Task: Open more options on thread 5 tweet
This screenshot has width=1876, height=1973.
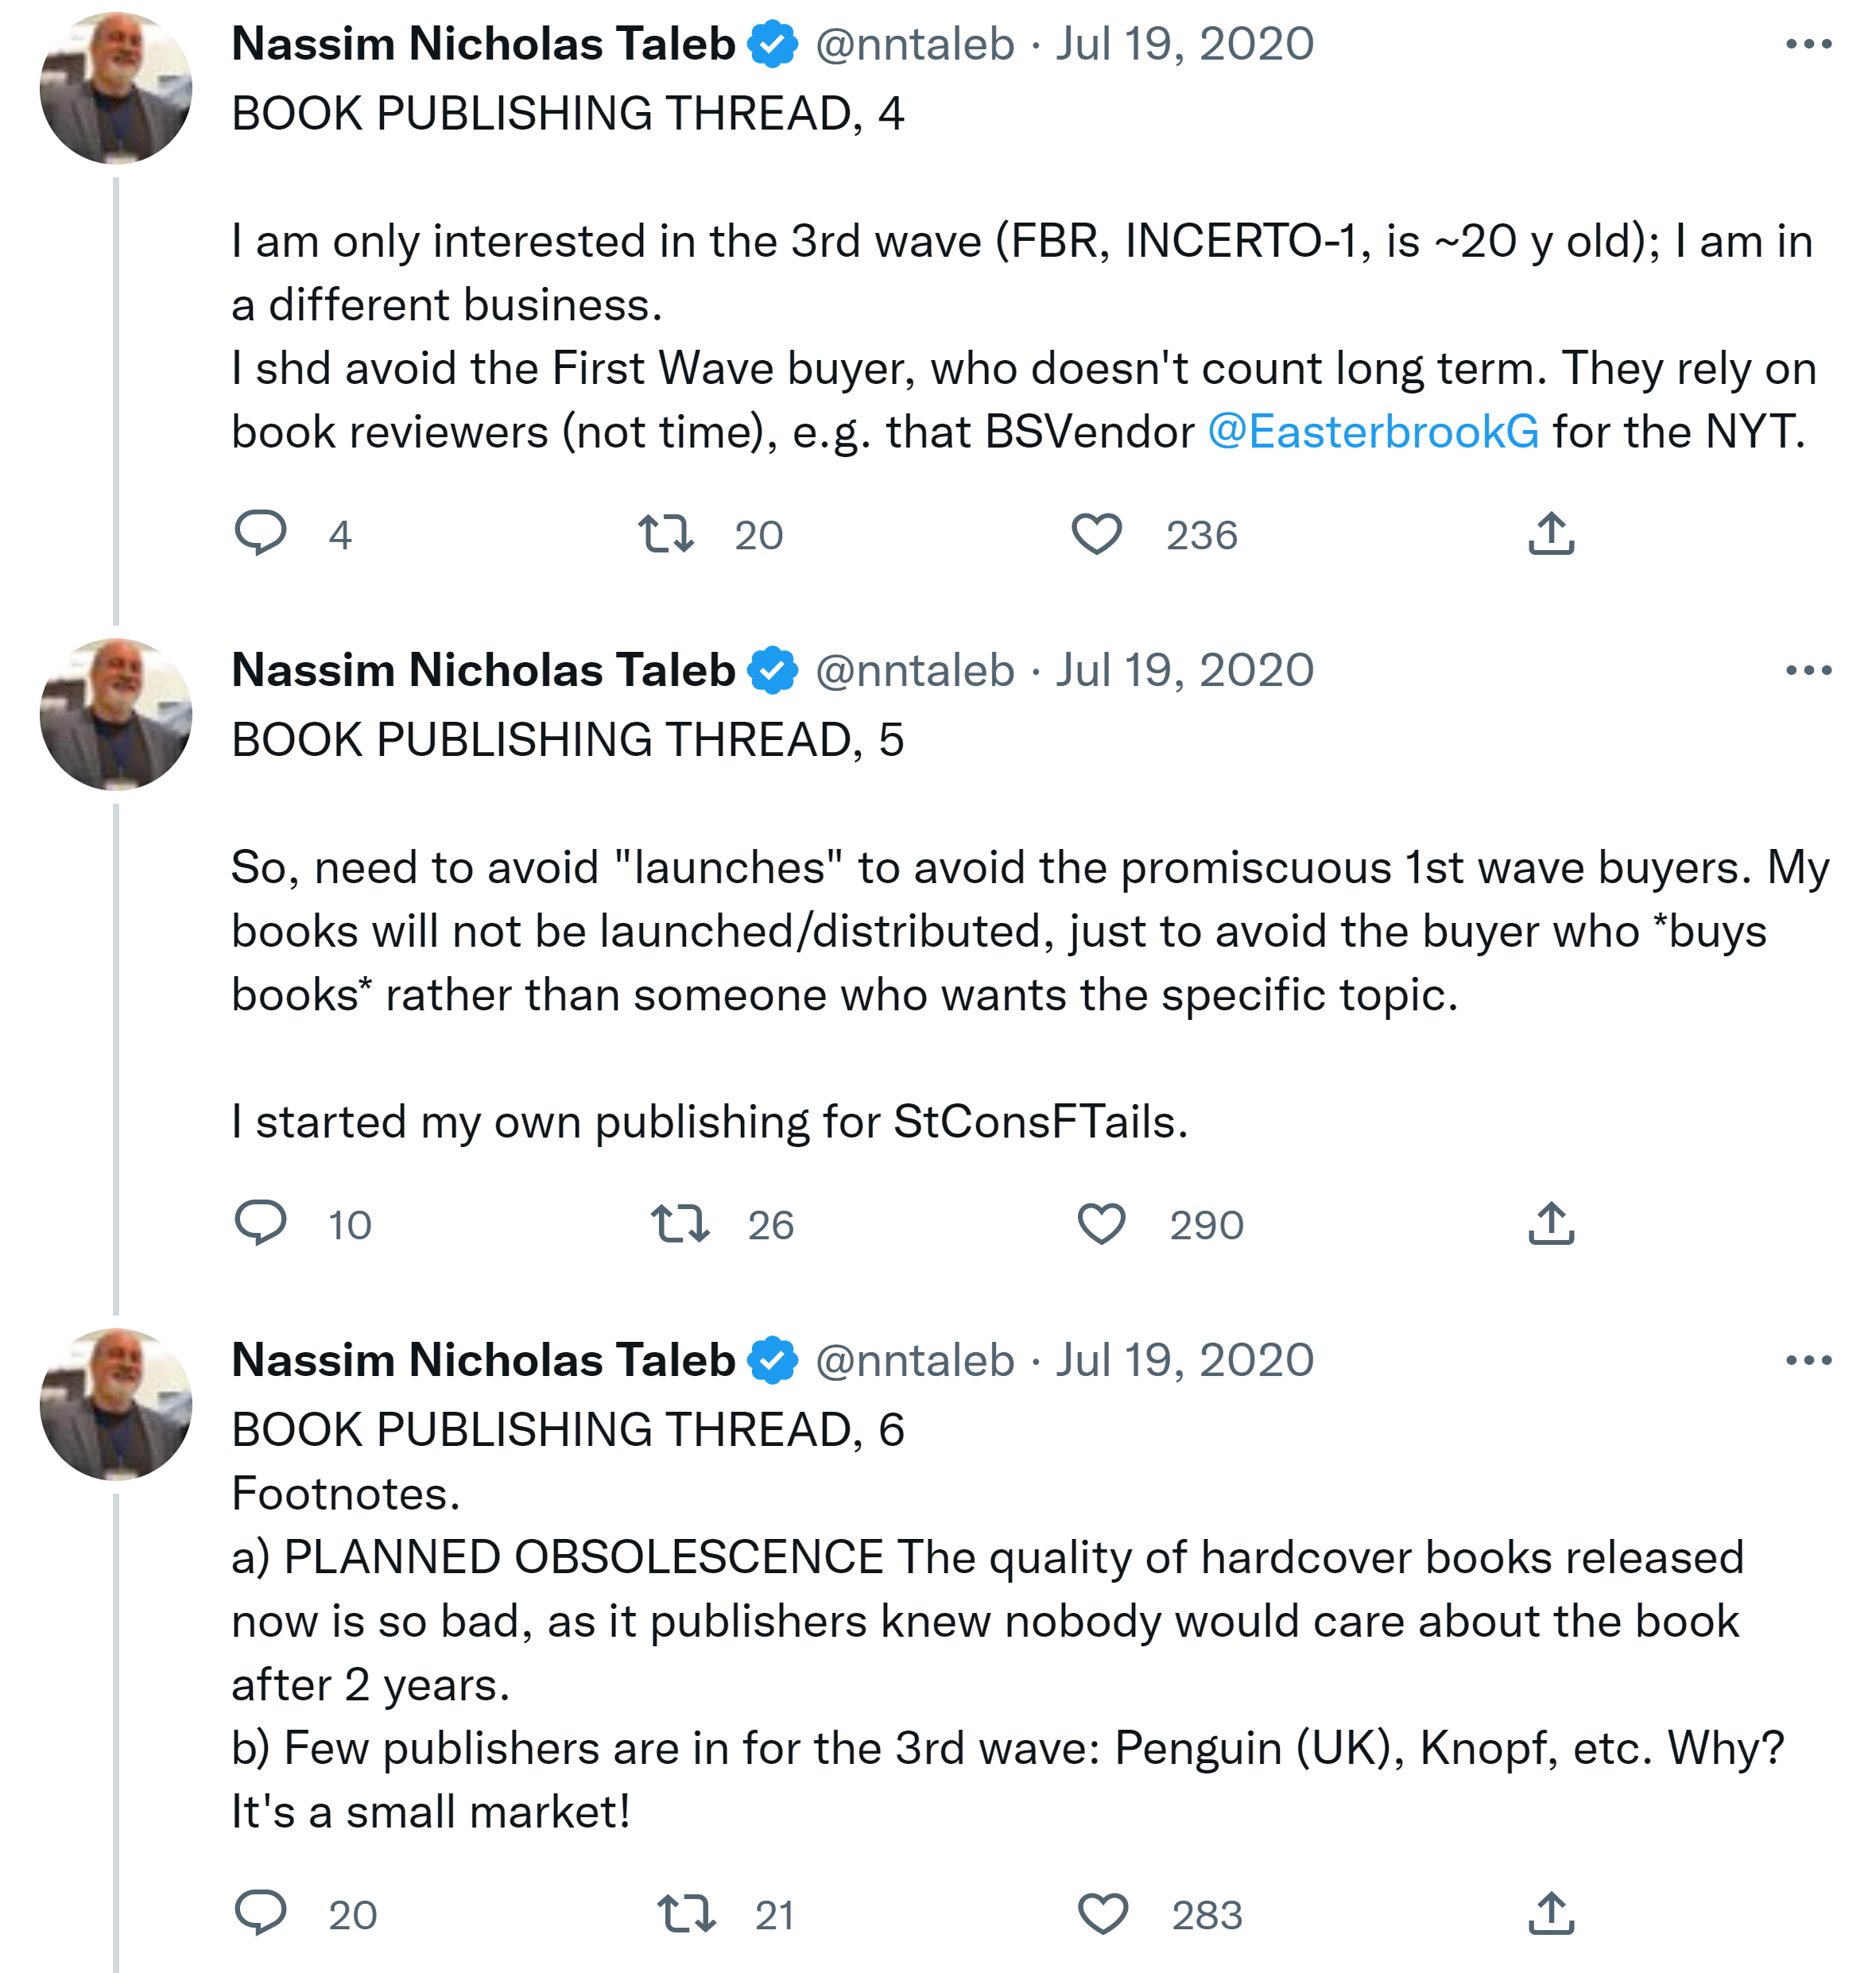Action: tap(1808, 671)
